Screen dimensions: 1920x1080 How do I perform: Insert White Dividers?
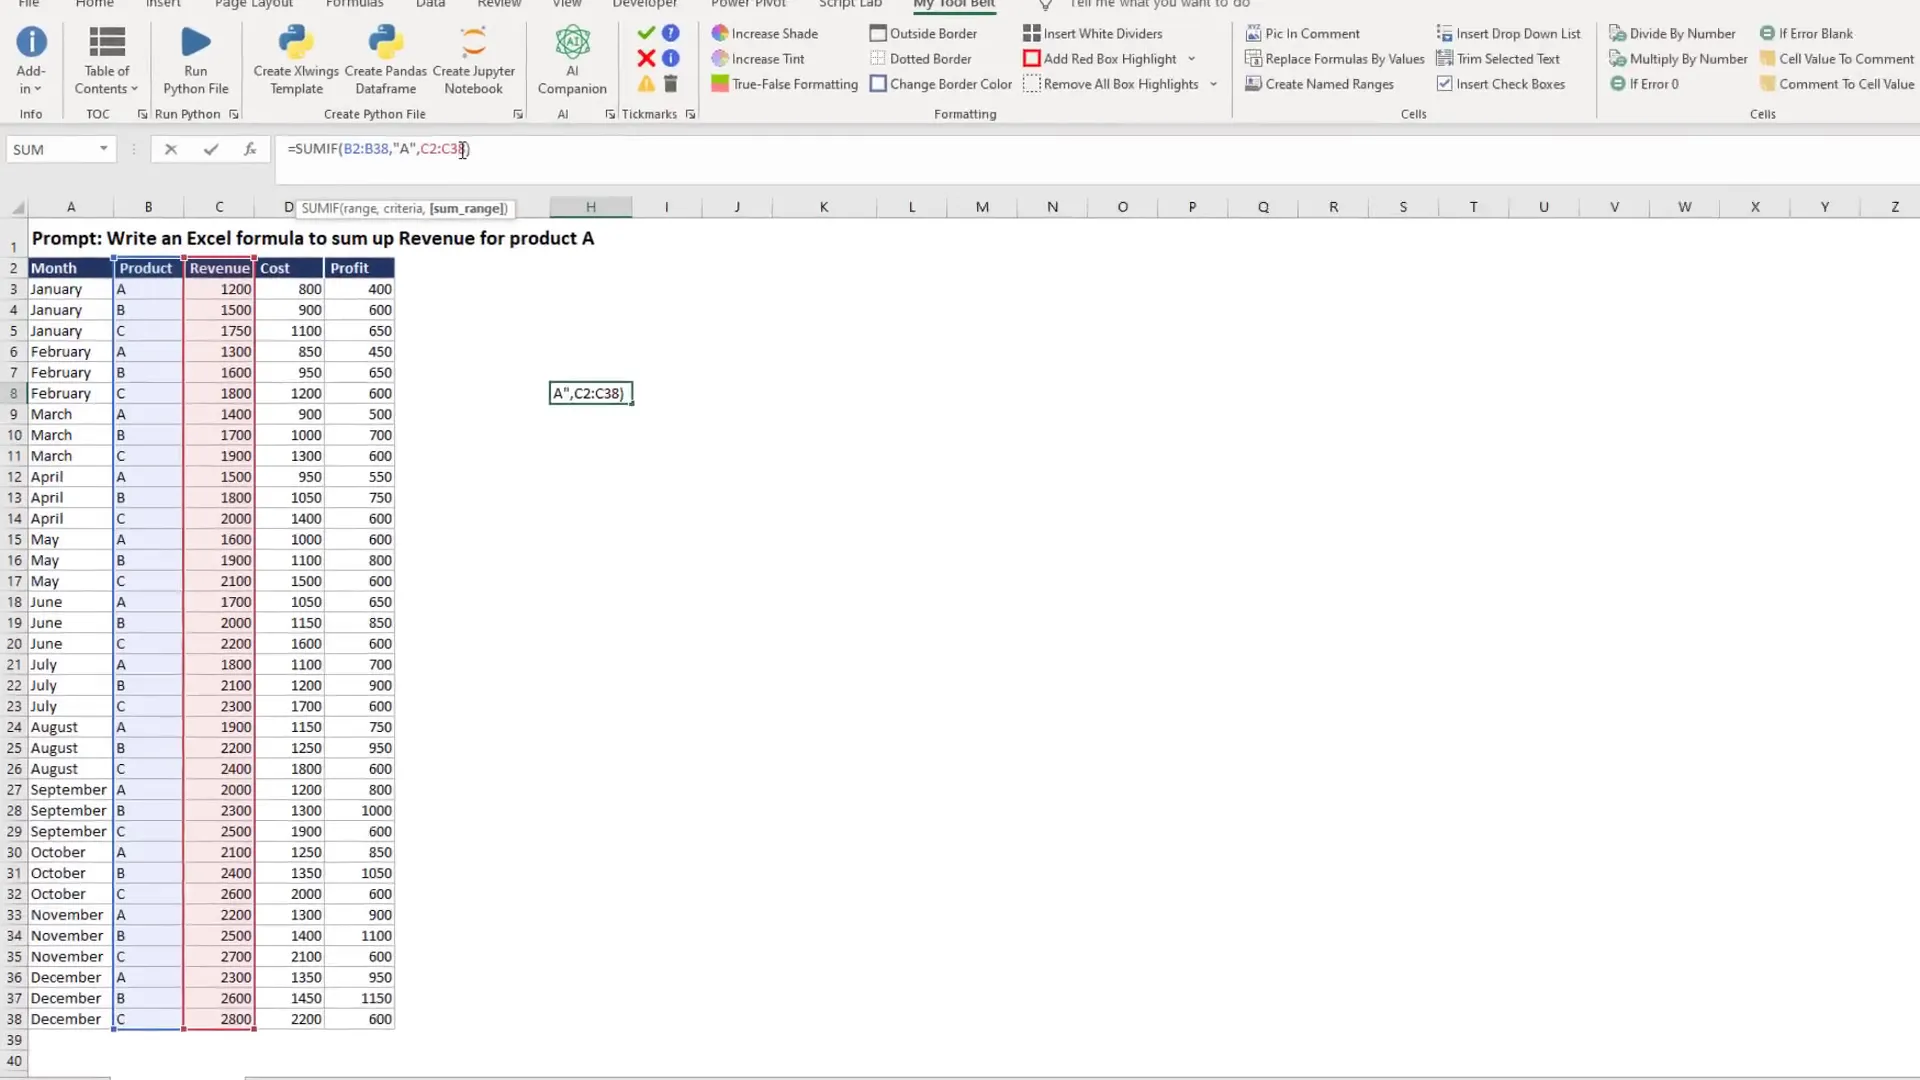click(1092, 33)
